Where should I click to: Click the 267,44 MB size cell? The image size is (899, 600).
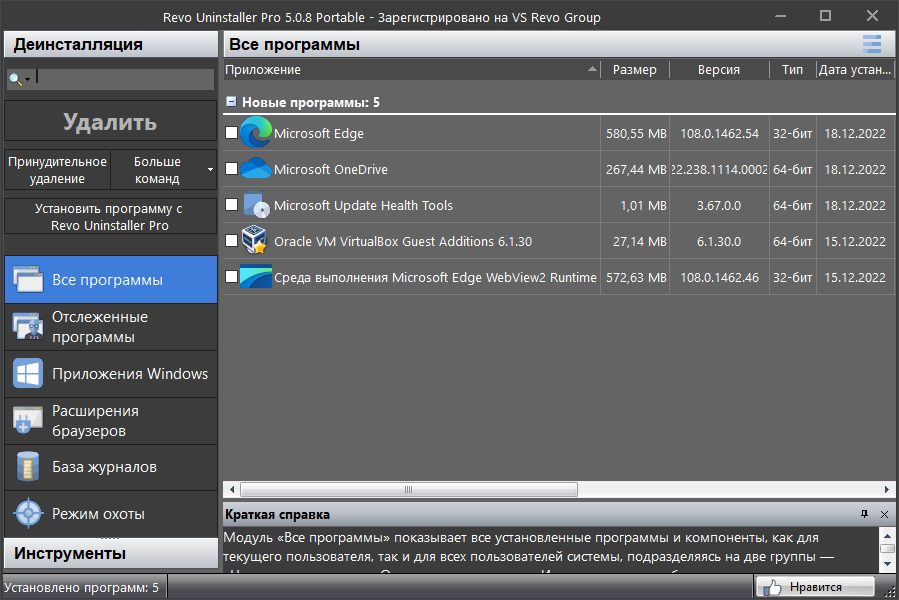pos(636,170)
